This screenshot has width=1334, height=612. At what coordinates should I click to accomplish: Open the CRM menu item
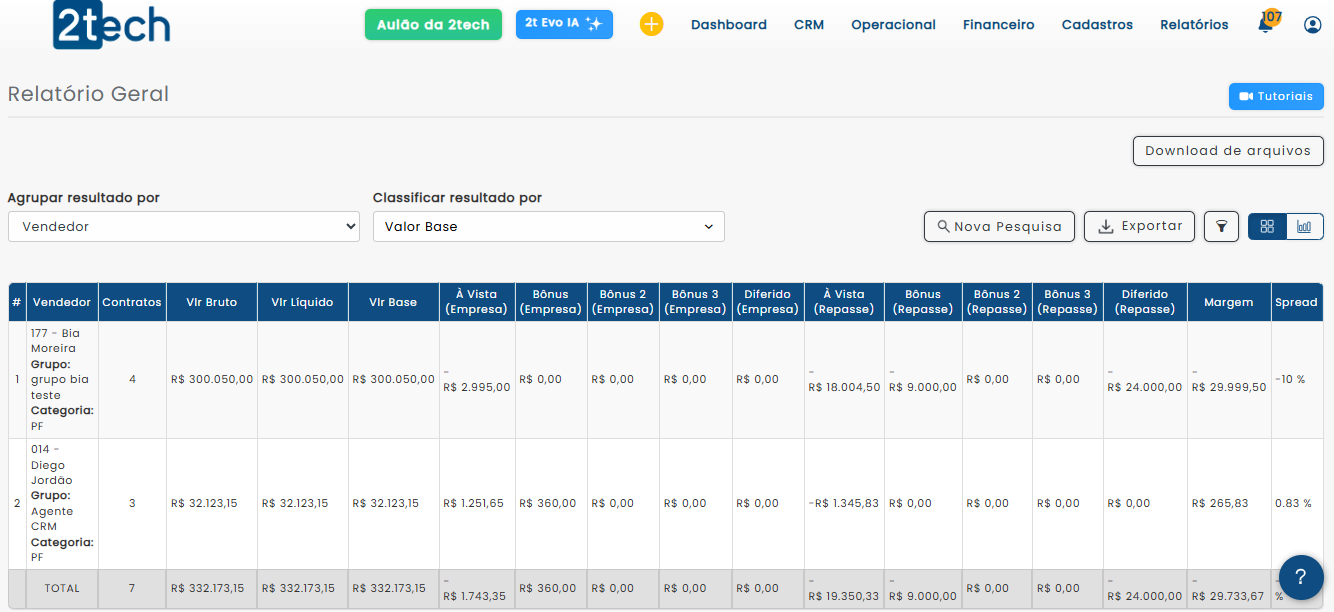click(x=809, y=25)
